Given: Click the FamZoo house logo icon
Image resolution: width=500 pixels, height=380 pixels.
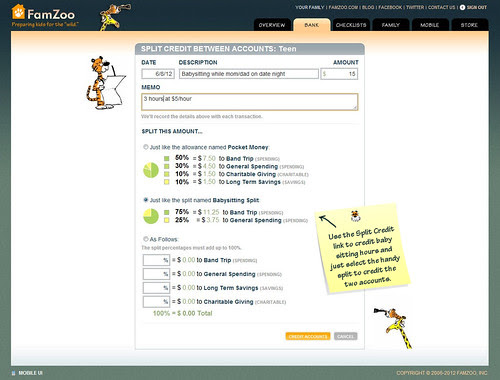Looking at the screenshot, I should pyautogui.click(x=18, y=12).
